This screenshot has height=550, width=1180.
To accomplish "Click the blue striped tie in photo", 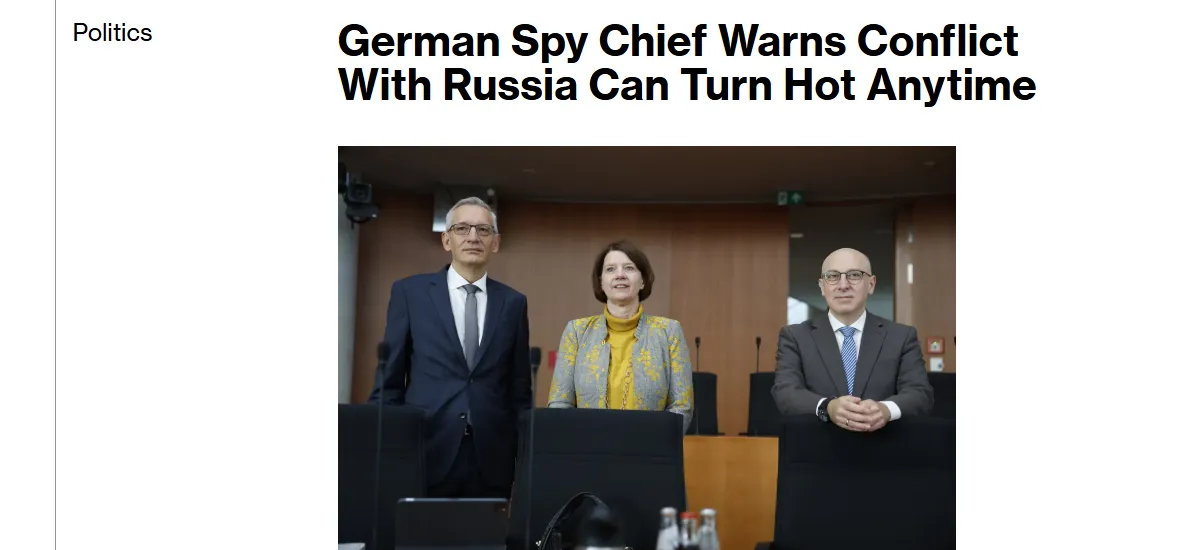I will point(847,359).
